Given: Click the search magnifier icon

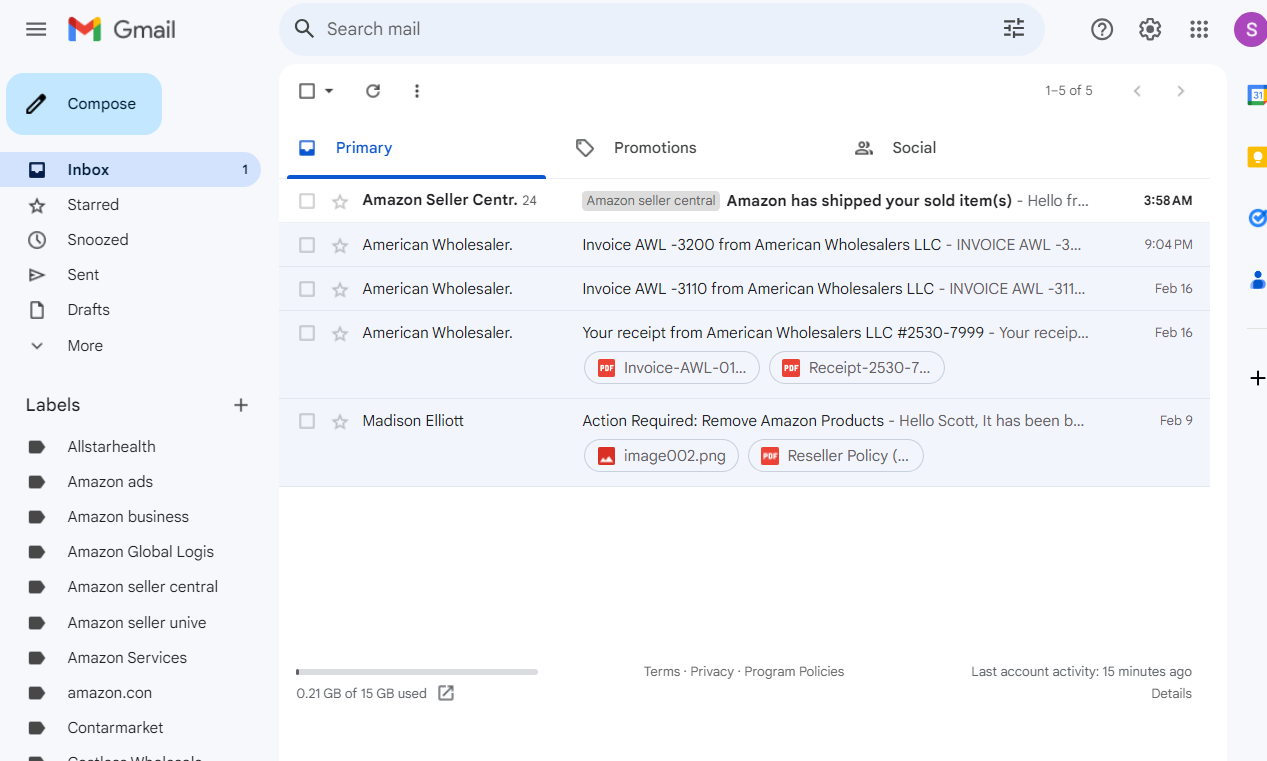Looking at the screenshot, I should 305,29.
